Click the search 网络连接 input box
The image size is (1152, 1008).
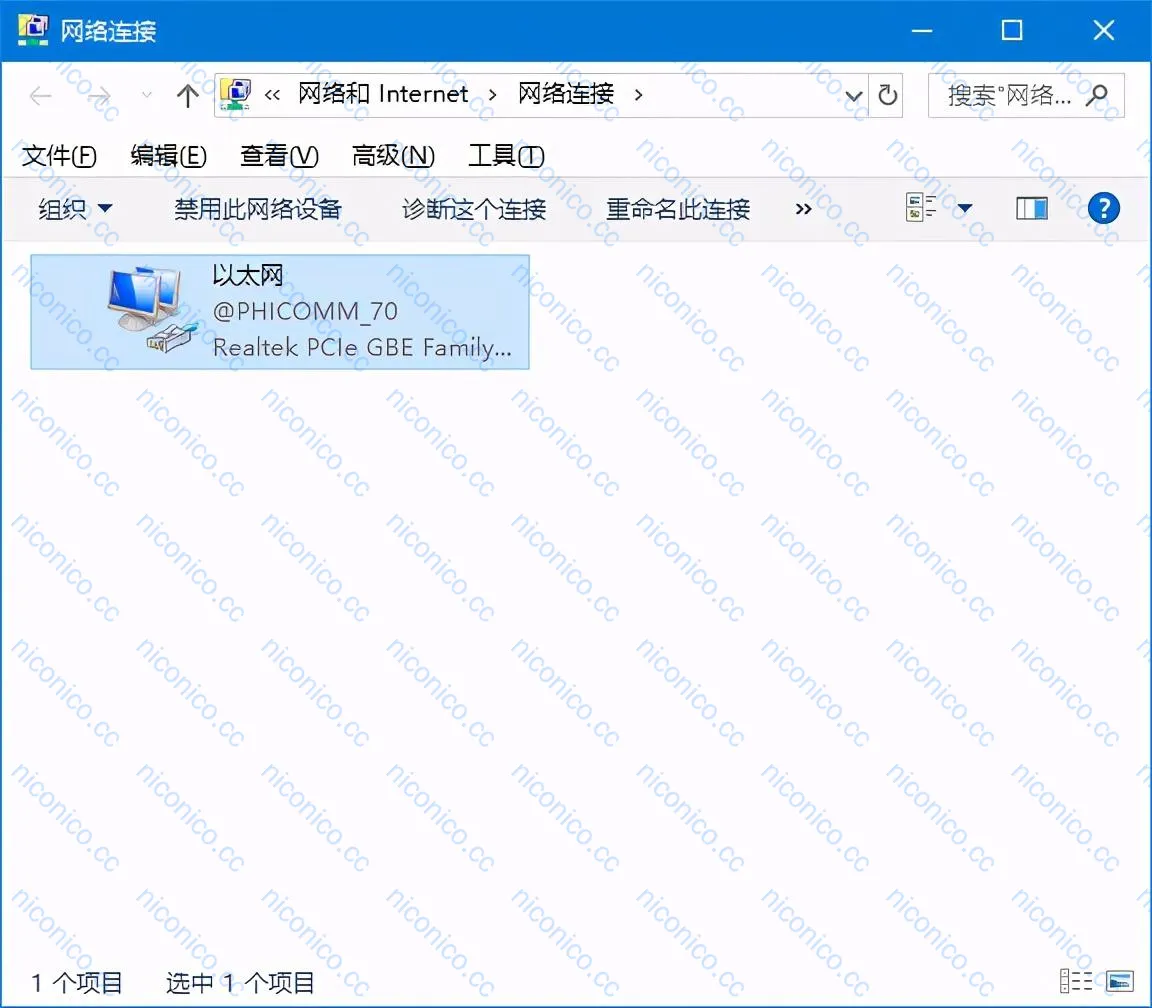pyautogui.click(x=1026, y=95)
